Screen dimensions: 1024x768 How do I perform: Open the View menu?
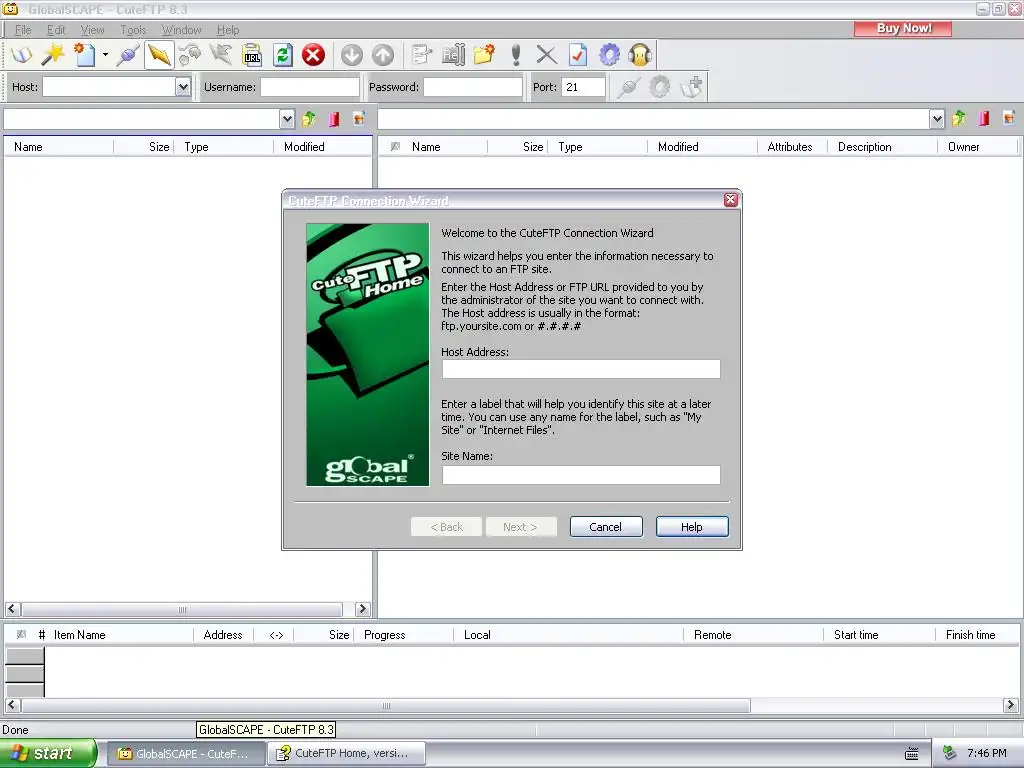tap(92, 30)
